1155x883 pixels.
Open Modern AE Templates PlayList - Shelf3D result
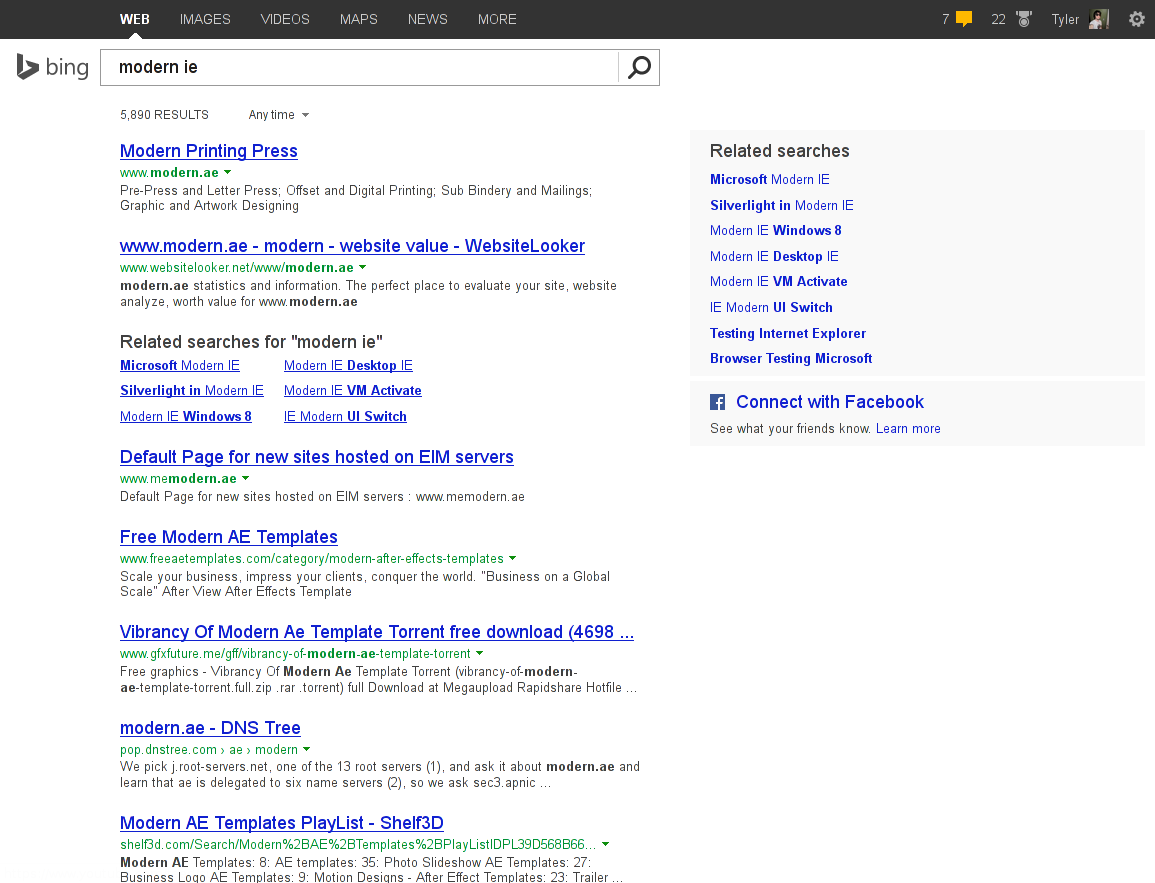pos(281,823)
